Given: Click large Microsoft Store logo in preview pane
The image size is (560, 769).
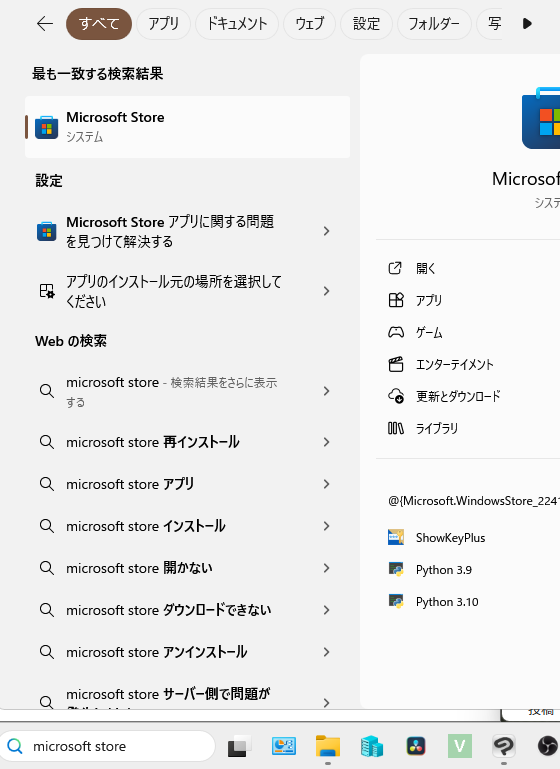Looking at the screenshot, I should click(541, 118).
